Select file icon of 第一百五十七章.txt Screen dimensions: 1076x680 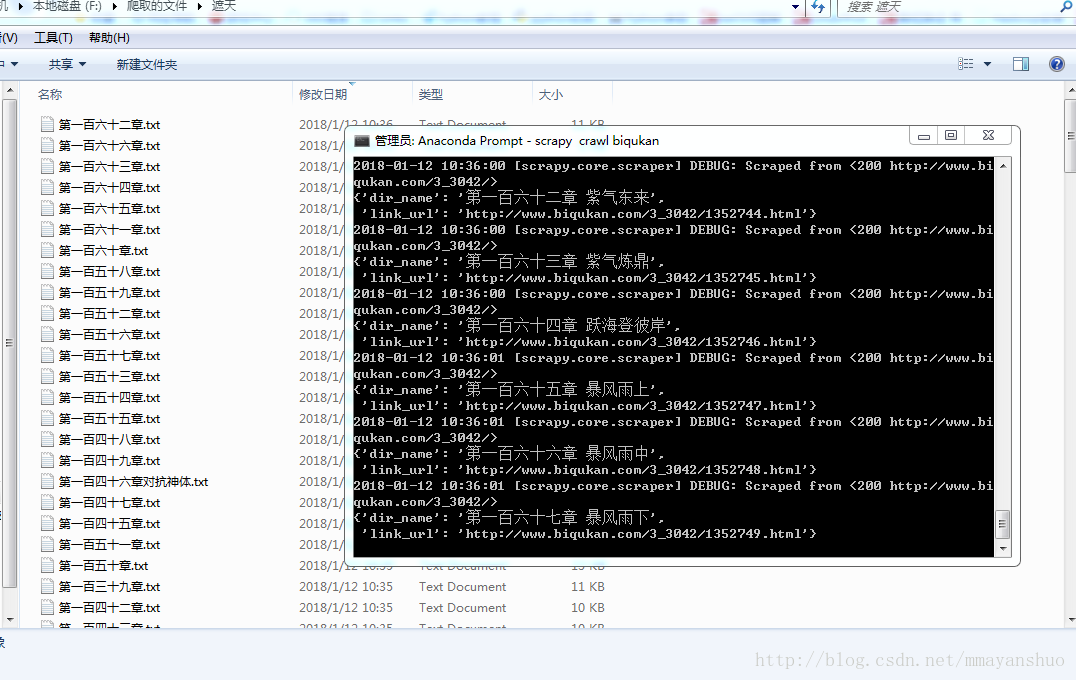pos(47,355)
